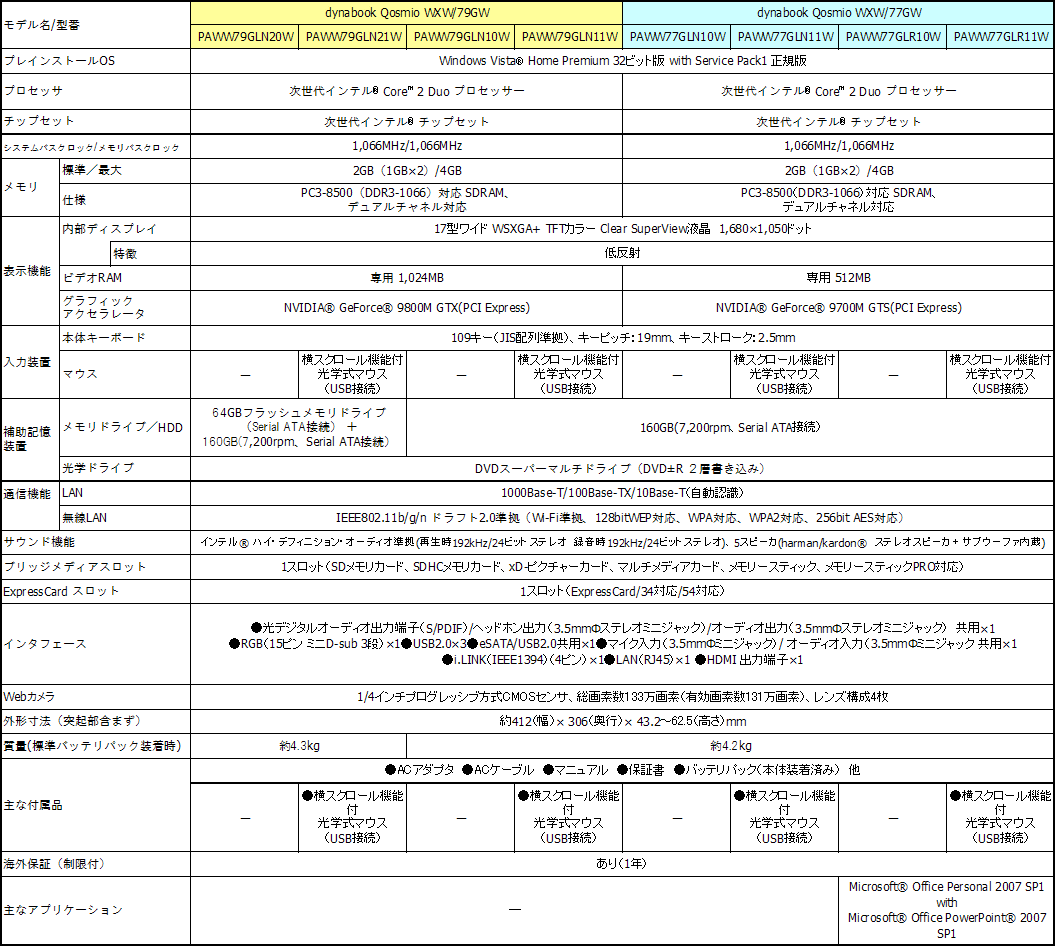Select the 17型ワイド WSXGA+ display cell

pos(622,229)
